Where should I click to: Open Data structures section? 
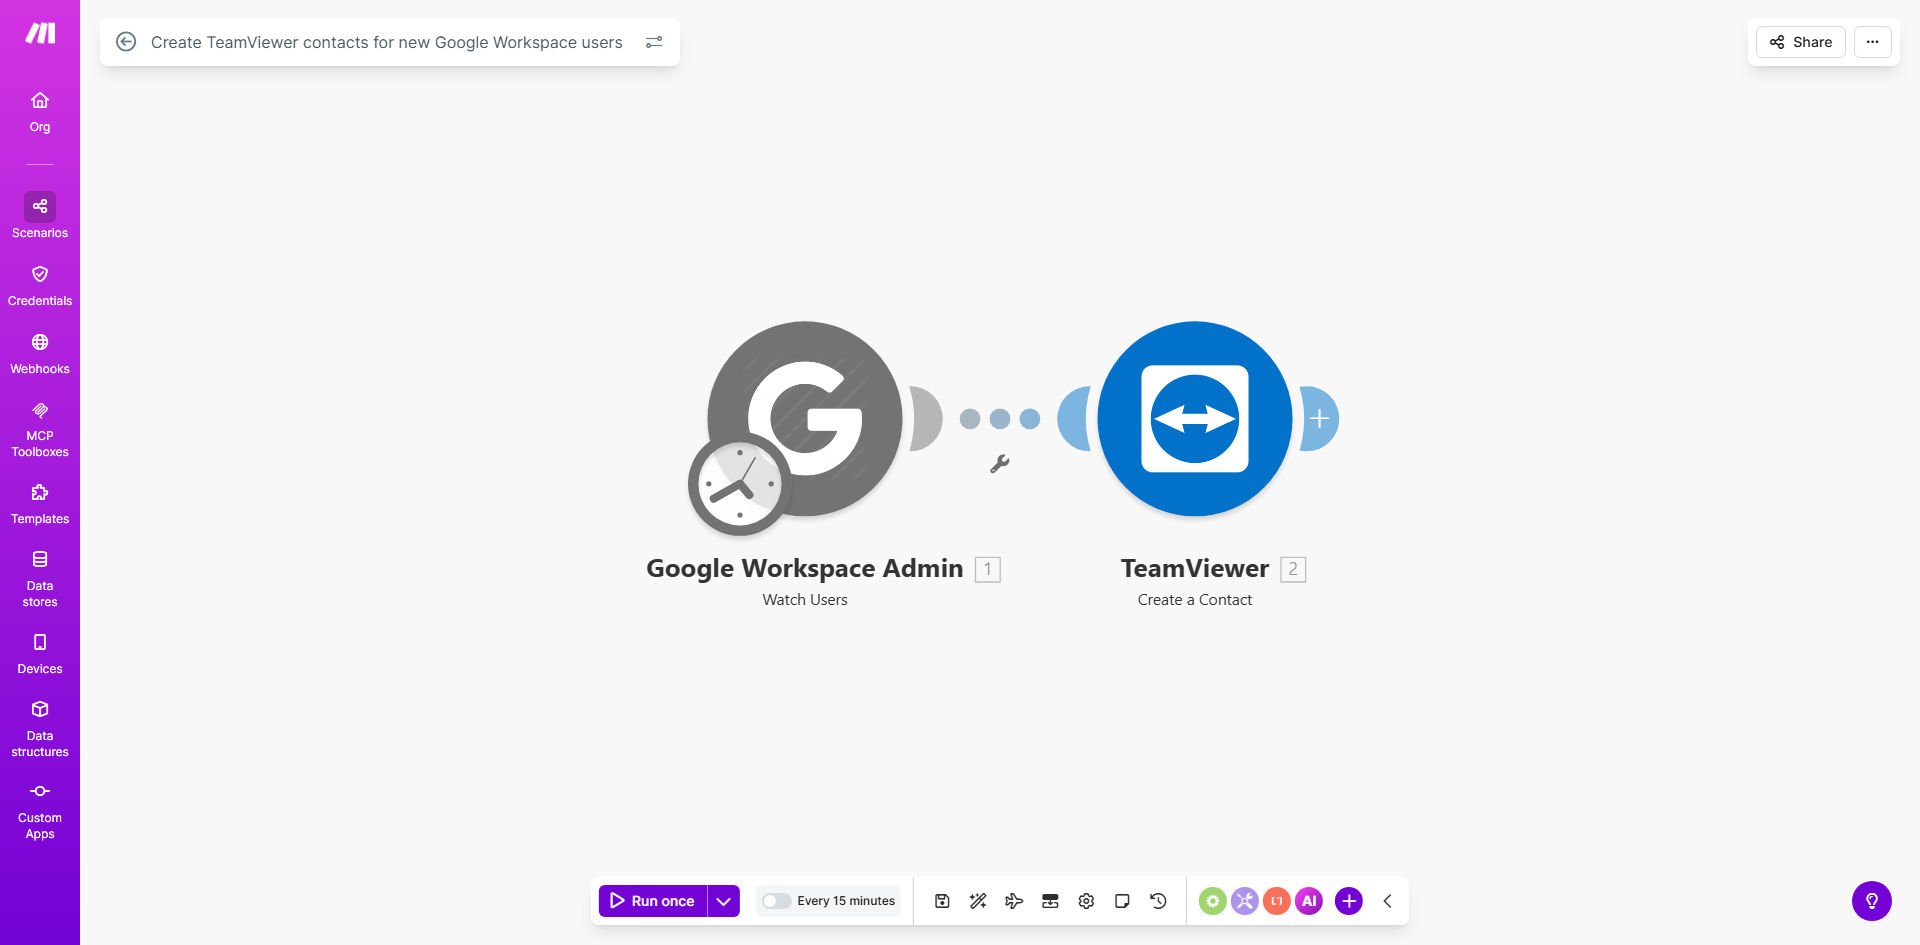pos(40,729)
